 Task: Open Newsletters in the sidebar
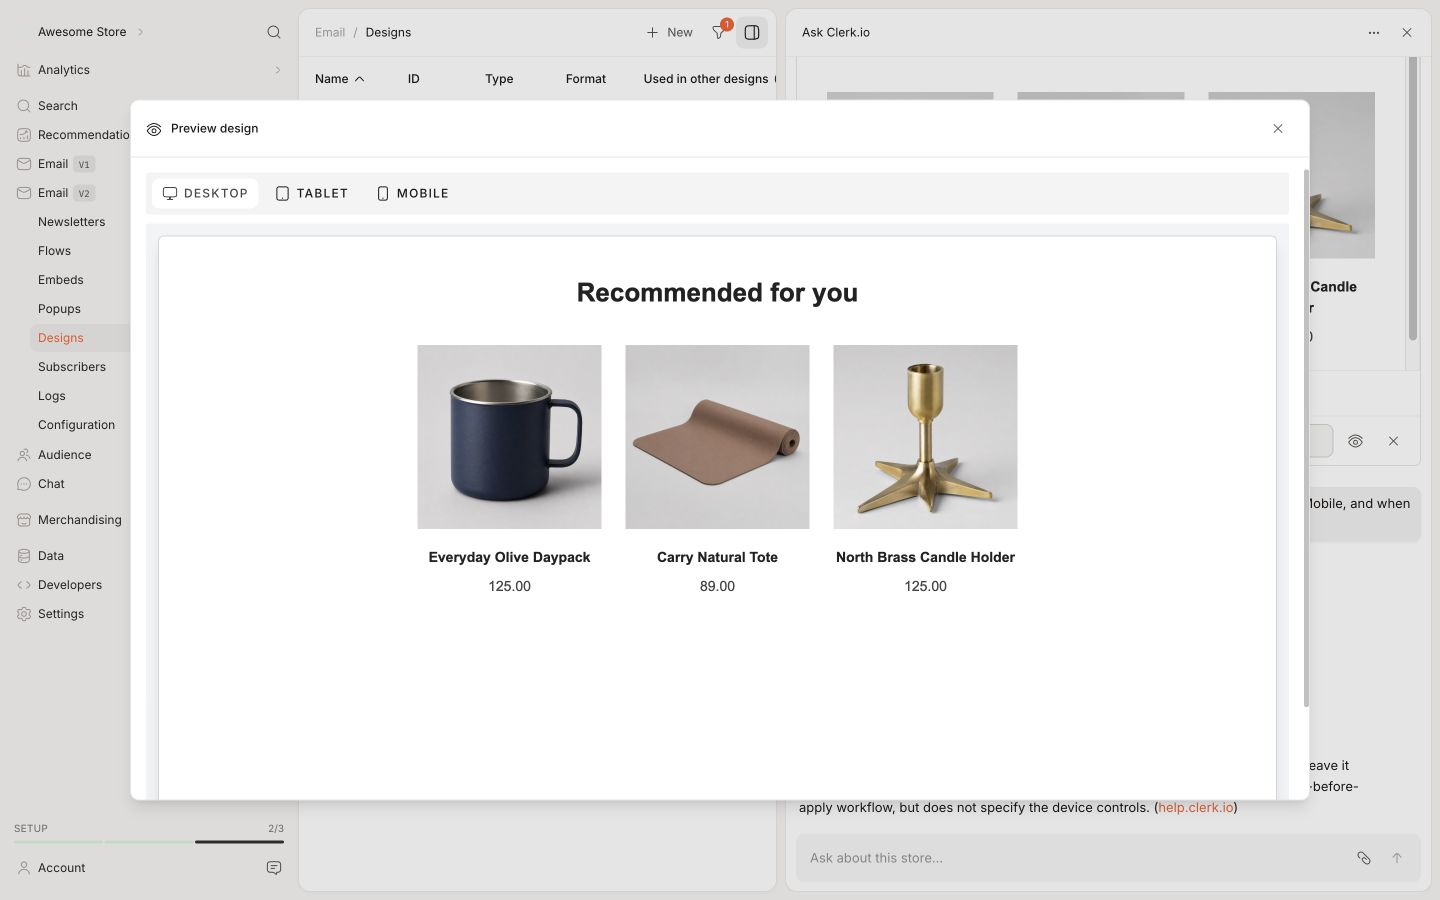72,222
